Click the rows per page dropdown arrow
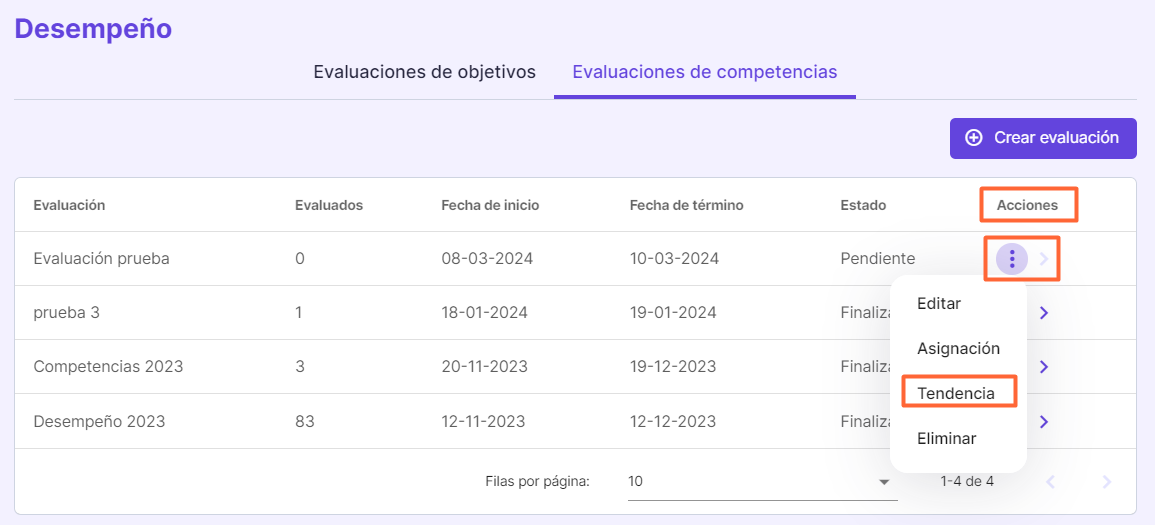The width and height of the screenshot is (1155, 525). coord(884,482)
